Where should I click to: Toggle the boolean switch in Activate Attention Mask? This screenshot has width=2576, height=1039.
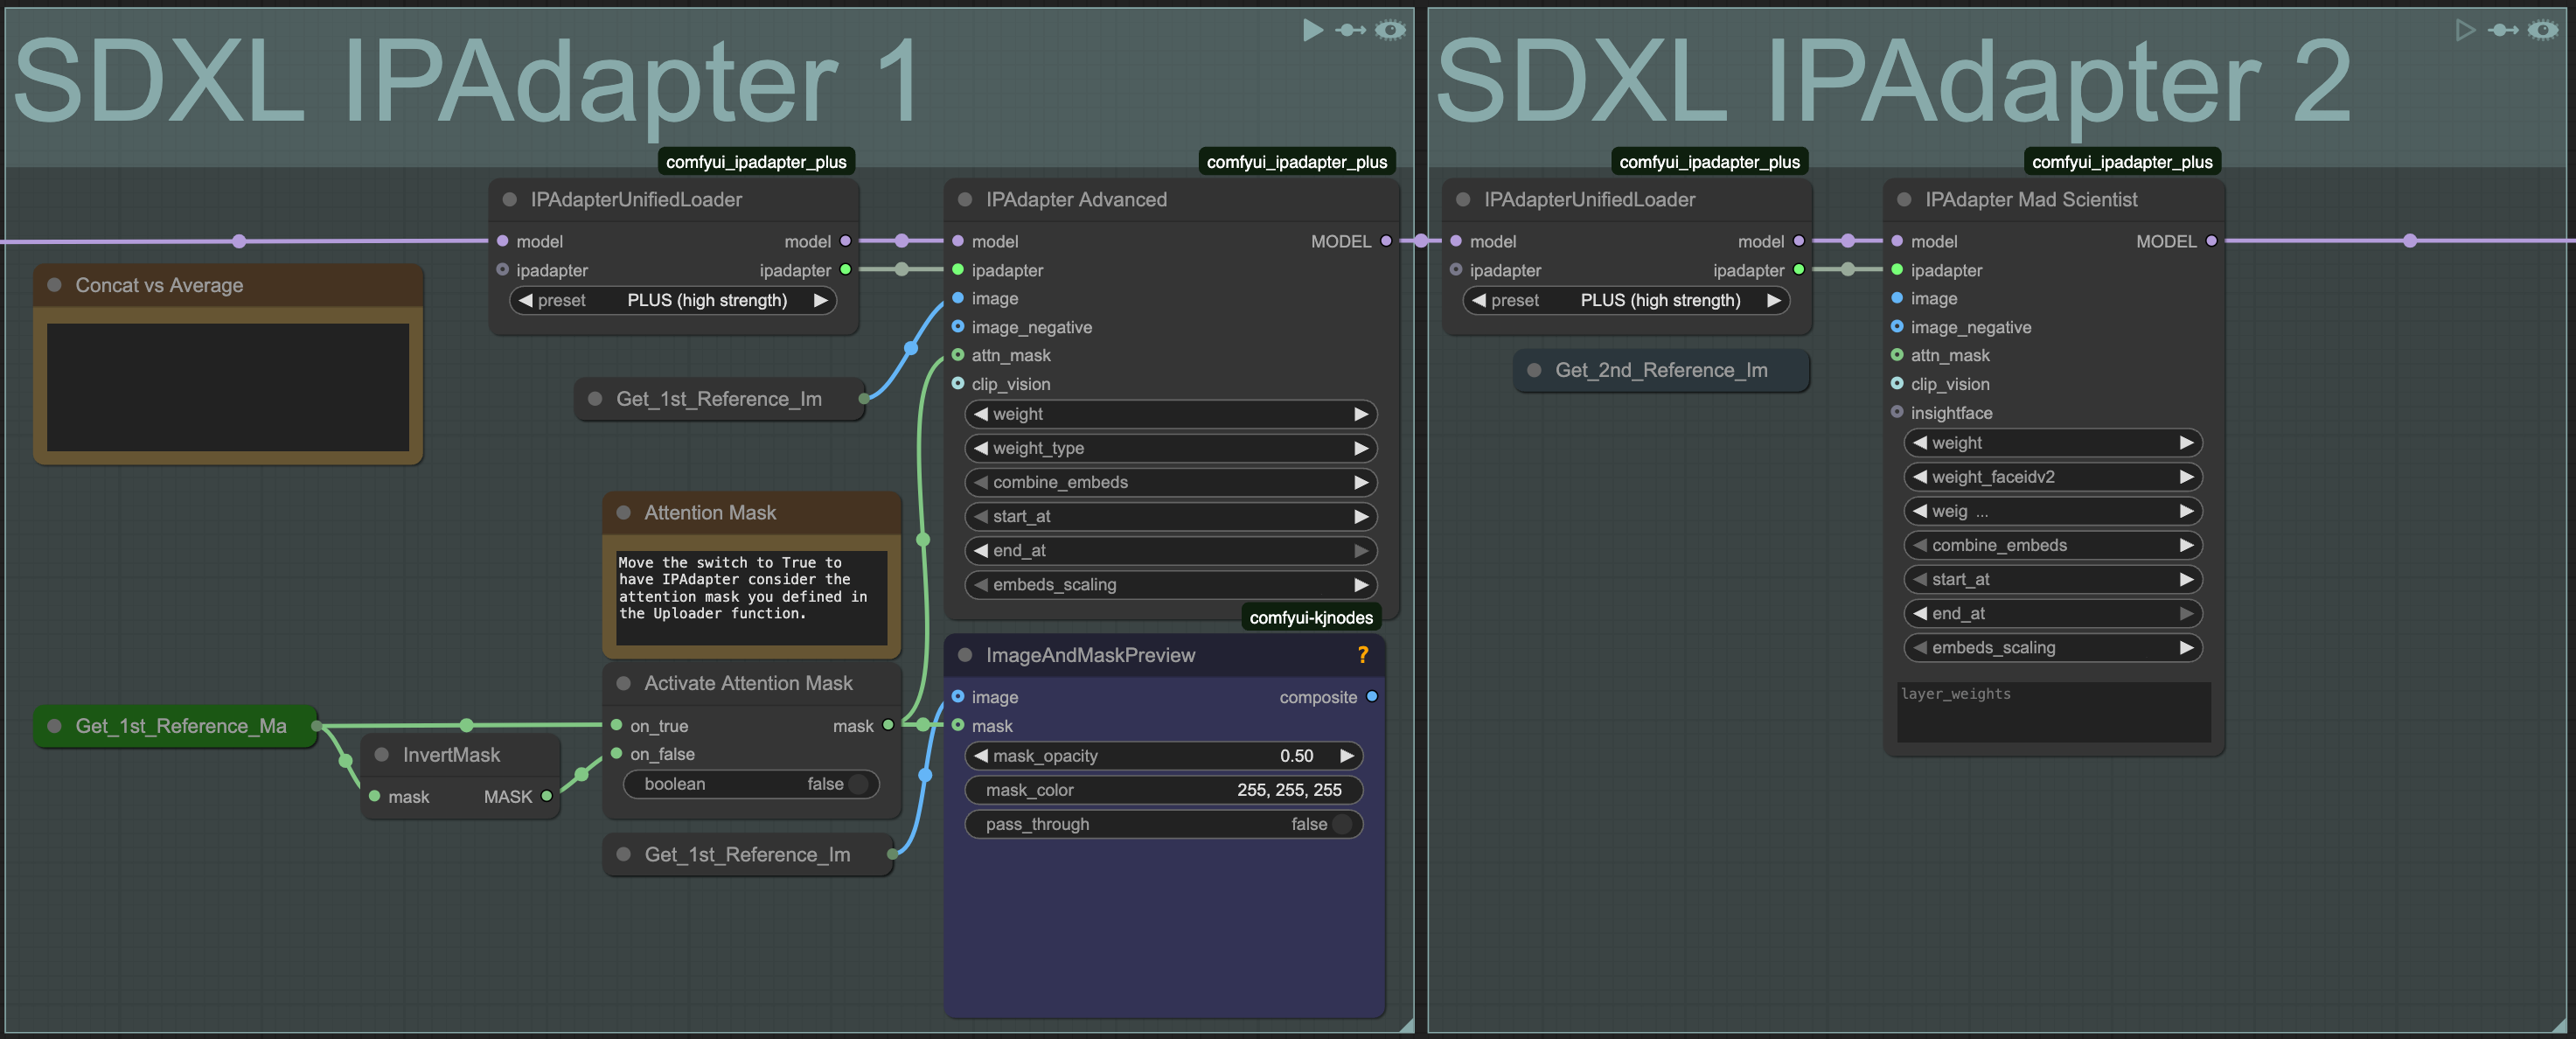856,784
